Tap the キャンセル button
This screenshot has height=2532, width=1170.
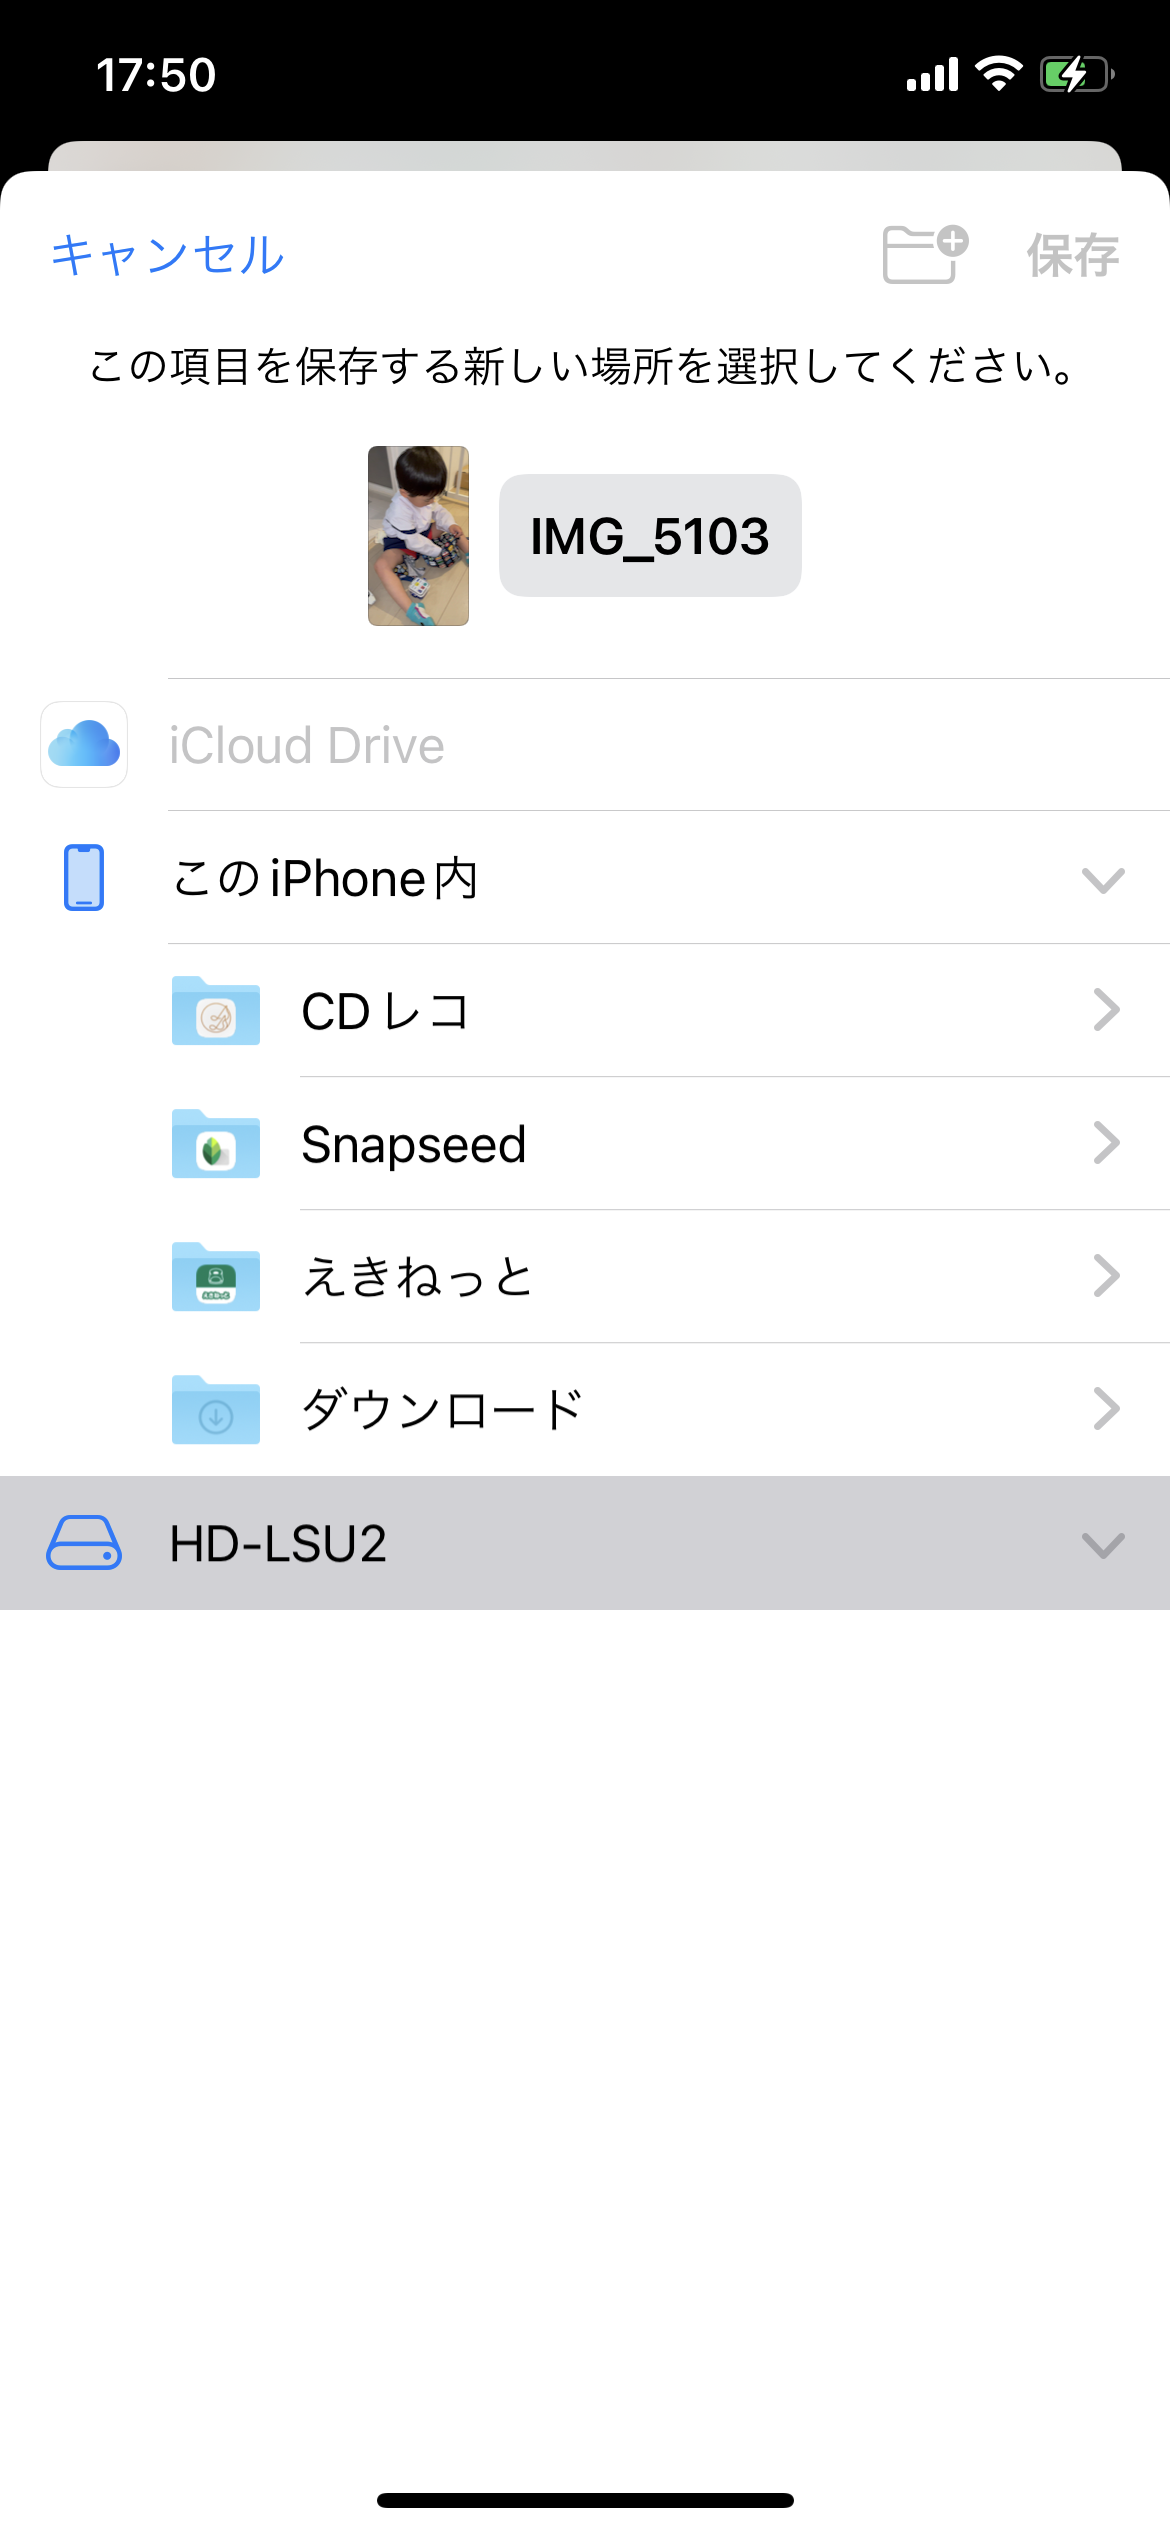tap(168, 255)
